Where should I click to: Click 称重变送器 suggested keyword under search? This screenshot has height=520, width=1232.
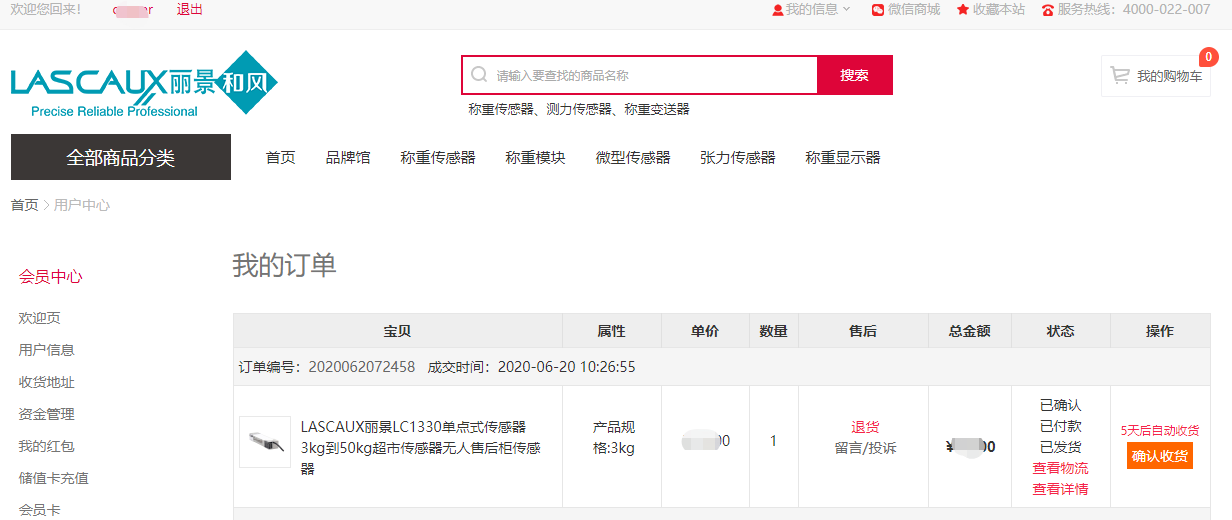[x=657, y=110]
